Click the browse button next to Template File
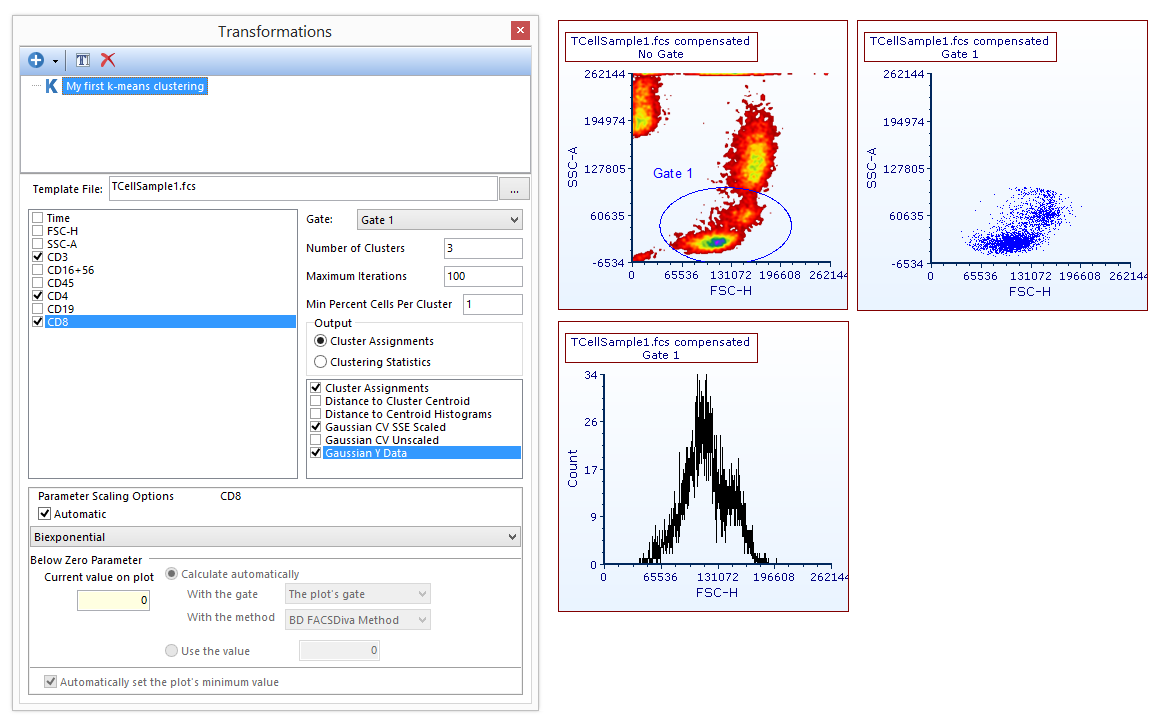 [514, 188]
